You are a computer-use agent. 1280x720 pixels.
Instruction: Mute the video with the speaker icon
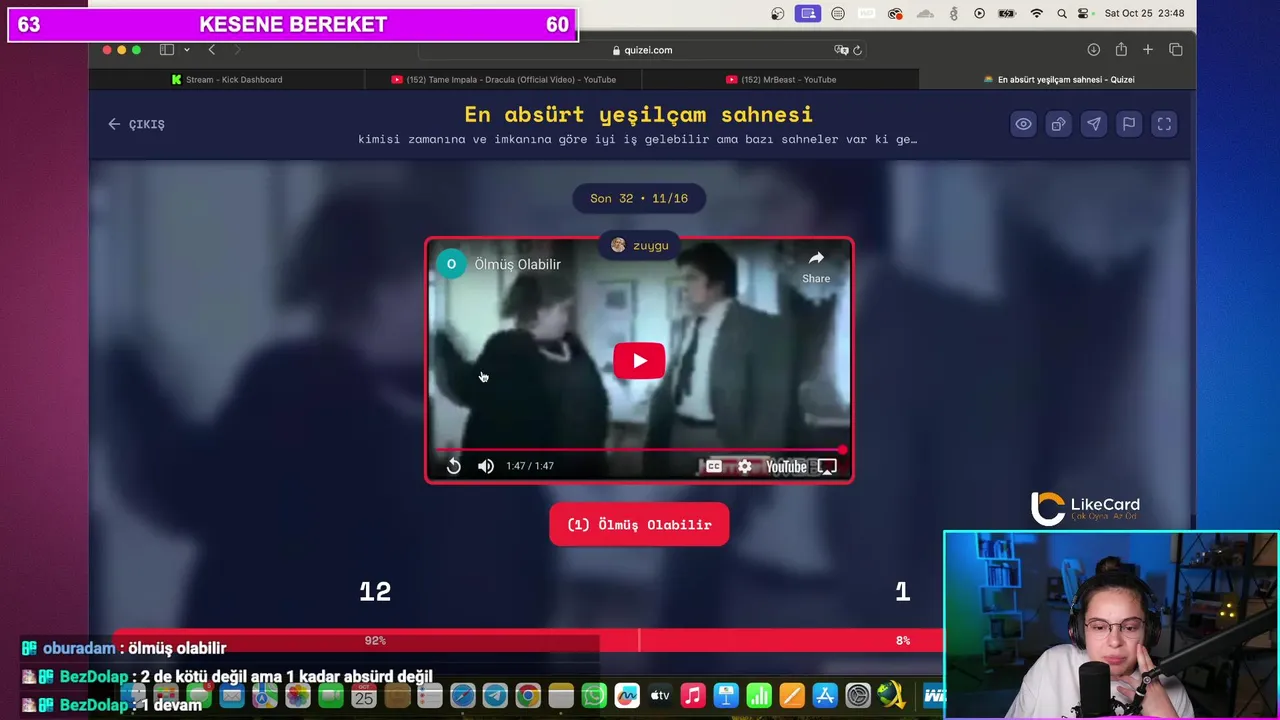[486, 466]
